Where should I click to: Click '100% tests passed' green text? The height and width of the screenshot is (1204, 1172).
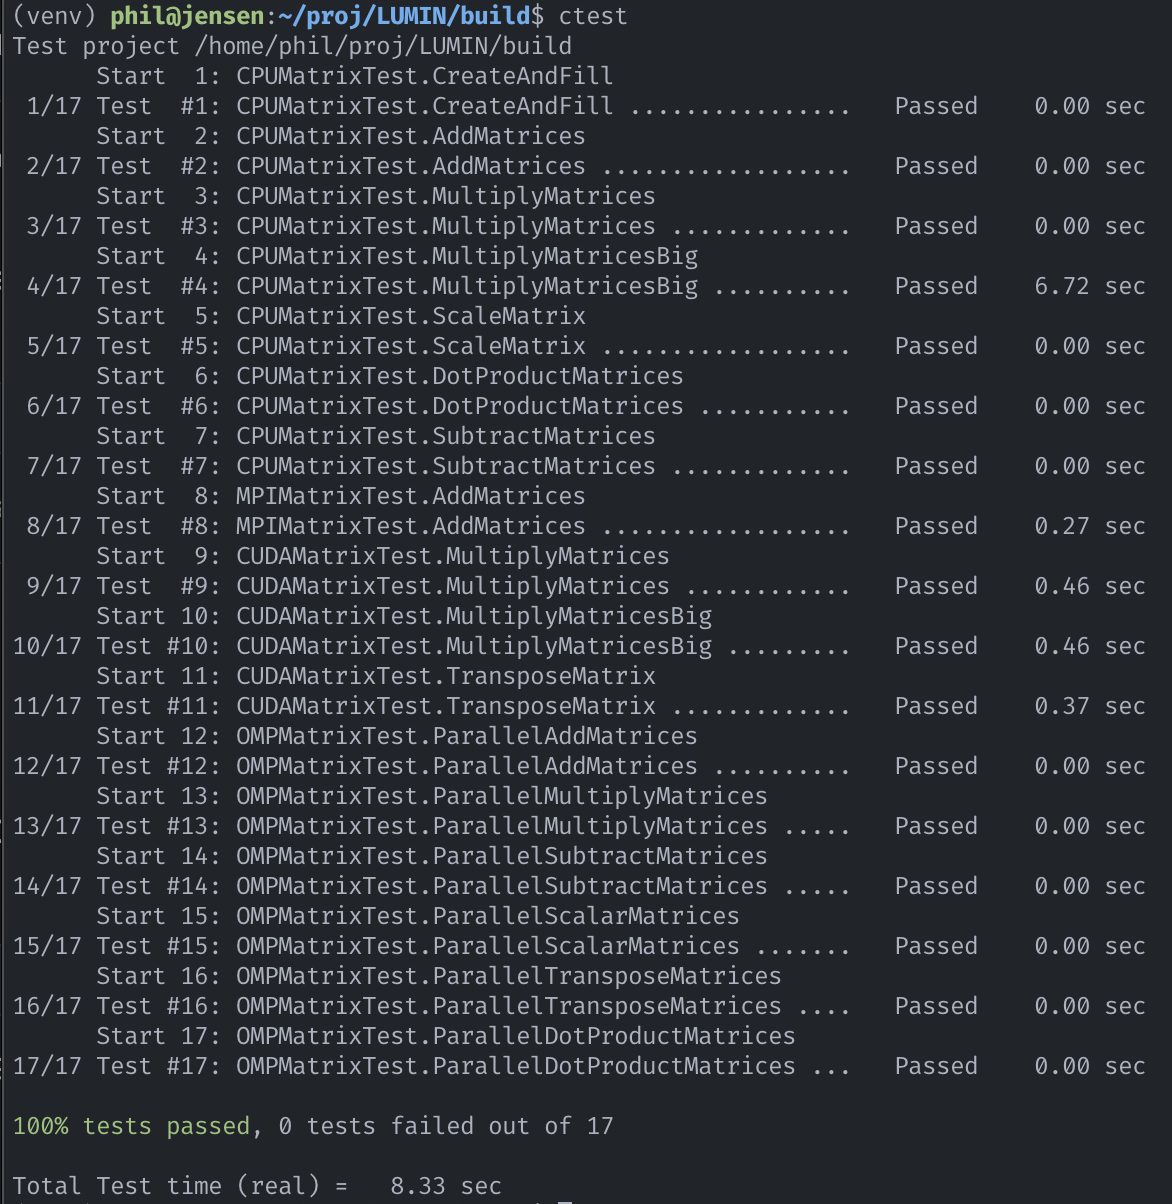[131, 1126]
